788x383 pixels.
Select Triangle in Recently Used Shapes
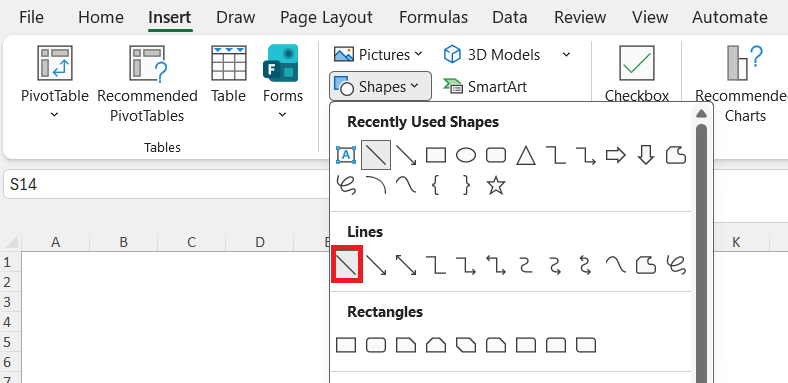526,156
